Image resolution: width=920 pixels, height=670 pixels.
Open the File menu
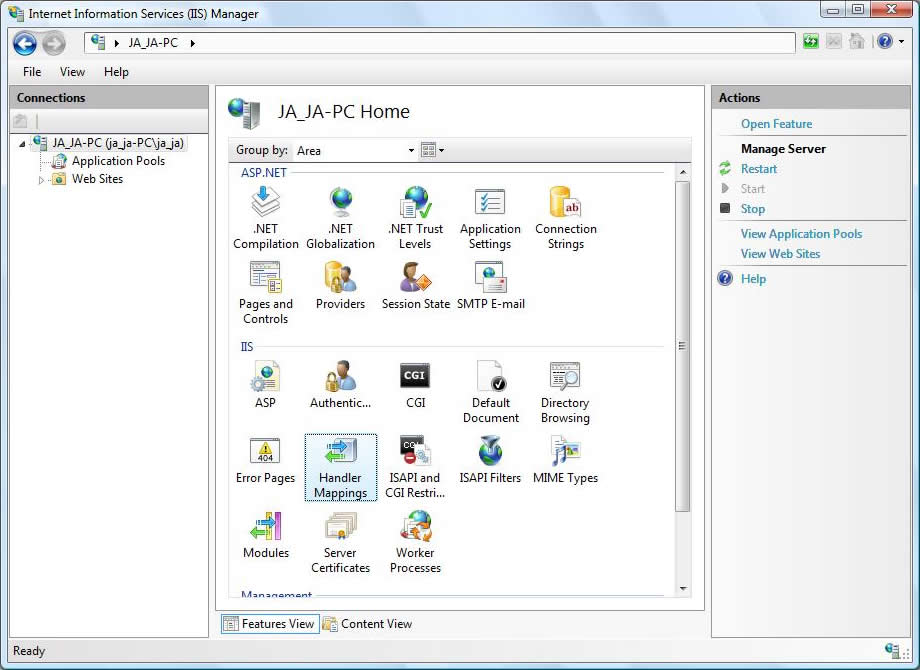(x=32, y=72)
